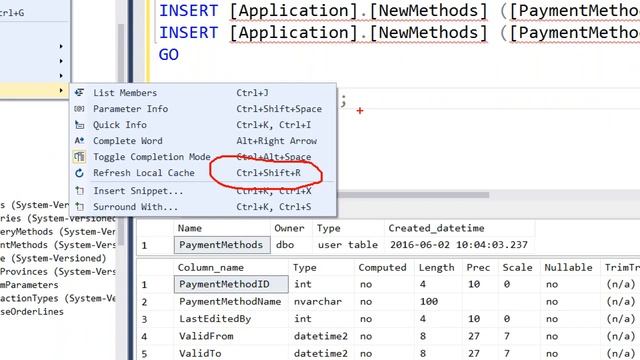Click the TransactionTypes (System-Versioned) tree item
Image resolution: width=640 pixels, height=360 pixels.
[x=58, y=298]
